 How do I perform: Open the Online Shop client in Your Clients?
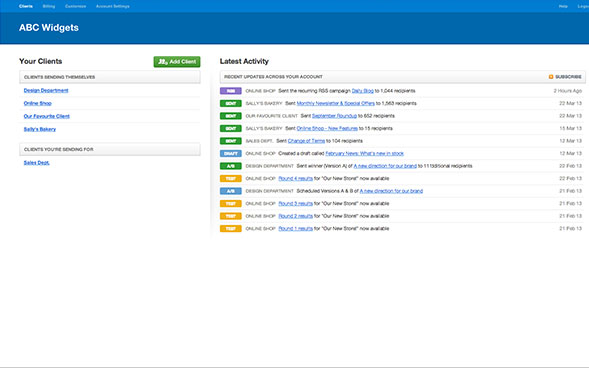click(x=38, y=103)
